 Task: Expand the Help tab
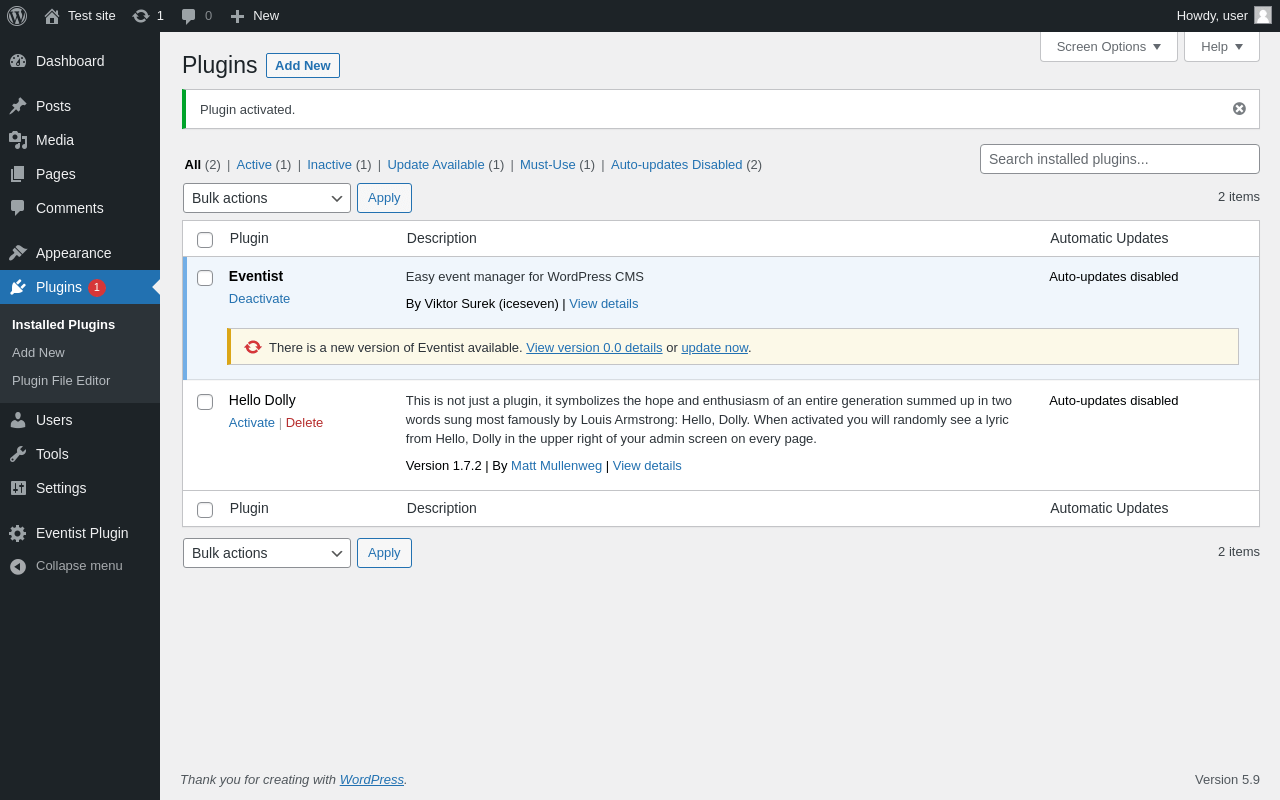coord(1221,46)
